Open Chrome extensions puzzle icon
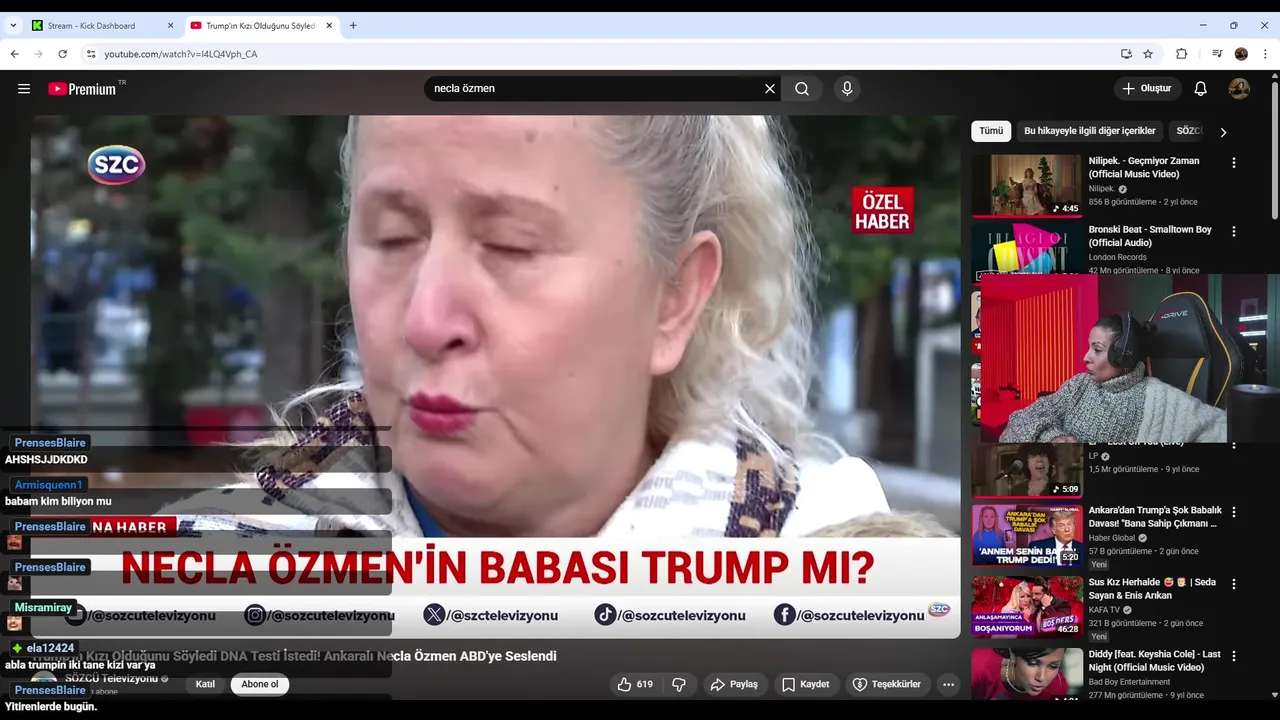Image resolution: width=1280 pixels, height=720 pixels. coord(1181,54)
